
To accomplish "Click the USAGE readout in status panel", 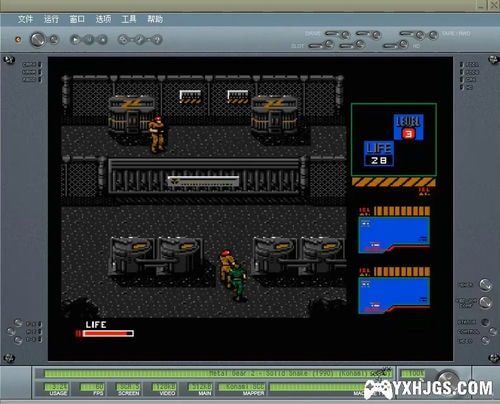I will (x=56, y=387).
